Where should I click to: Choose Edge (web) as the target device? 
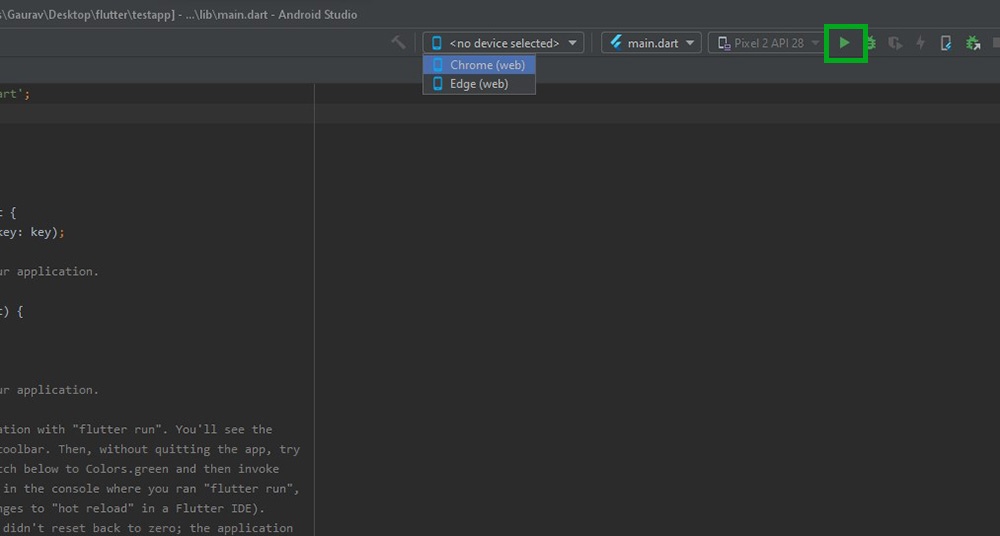[478, 84]
